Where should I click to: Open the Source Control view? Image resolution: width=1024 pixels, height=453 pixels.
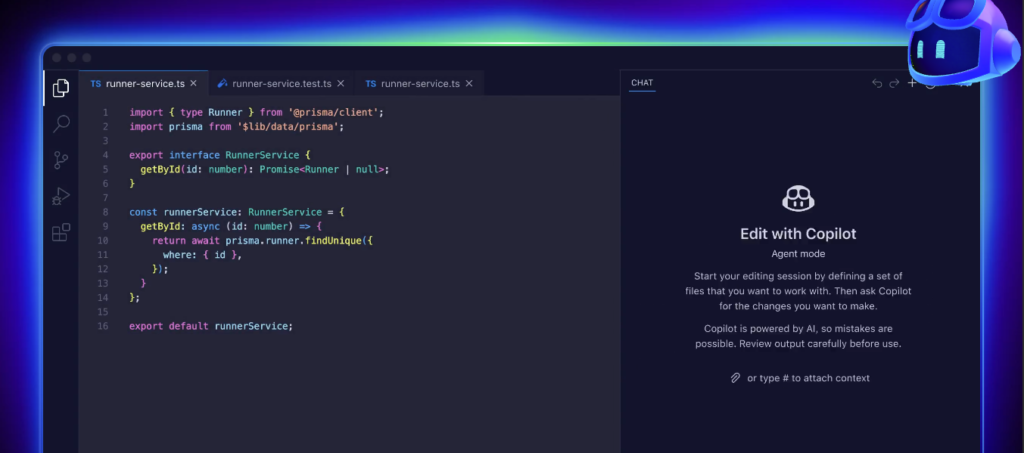click(61, 161)
